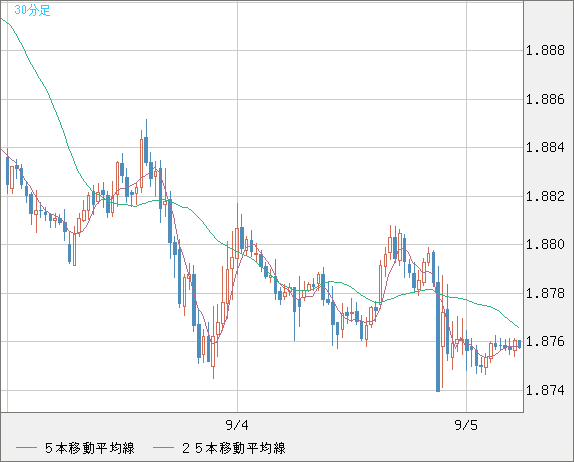Image resolution: width=574 pixels, height=462 pixels.
Task: Click the 1.880 price axis label
Action: point(545,245)
